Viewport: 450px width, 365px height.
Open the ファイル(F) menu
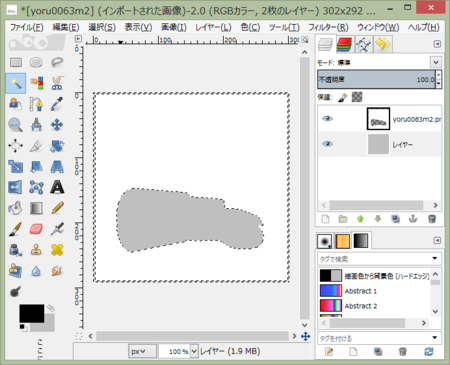(27, 27)
